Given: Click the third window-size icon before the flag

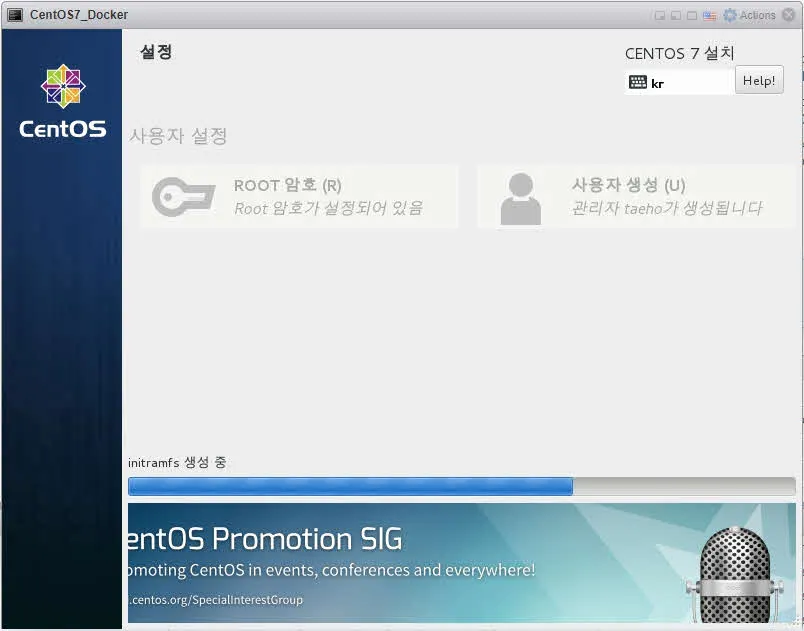Looking at the screenshot, I should 692,15.
